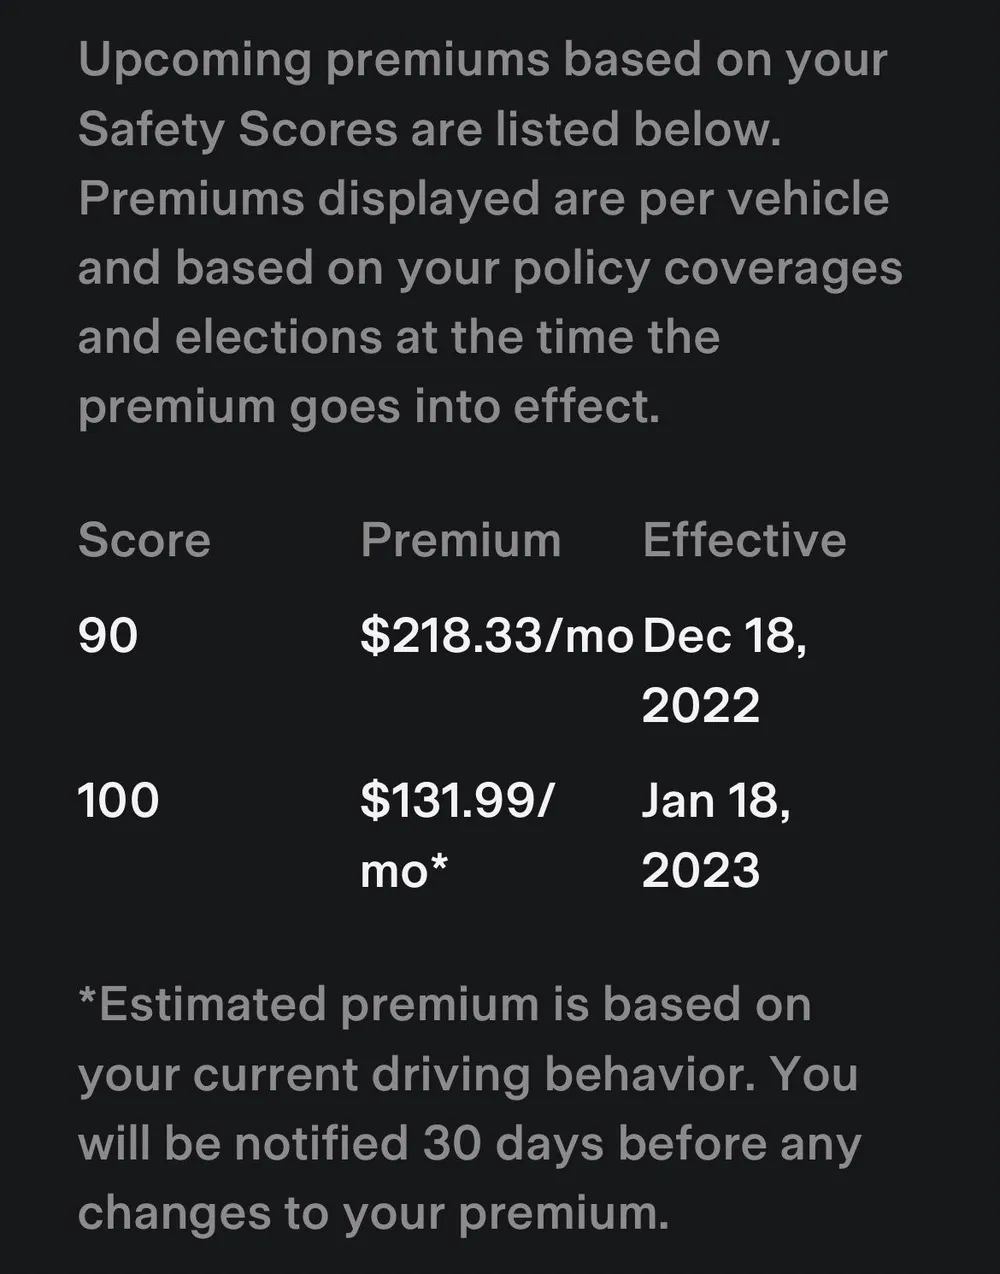Tap the $218.33/mo premium amount
This screenshot has width=1000, height=1274.
pyautogui.click(x=497, y=636)
